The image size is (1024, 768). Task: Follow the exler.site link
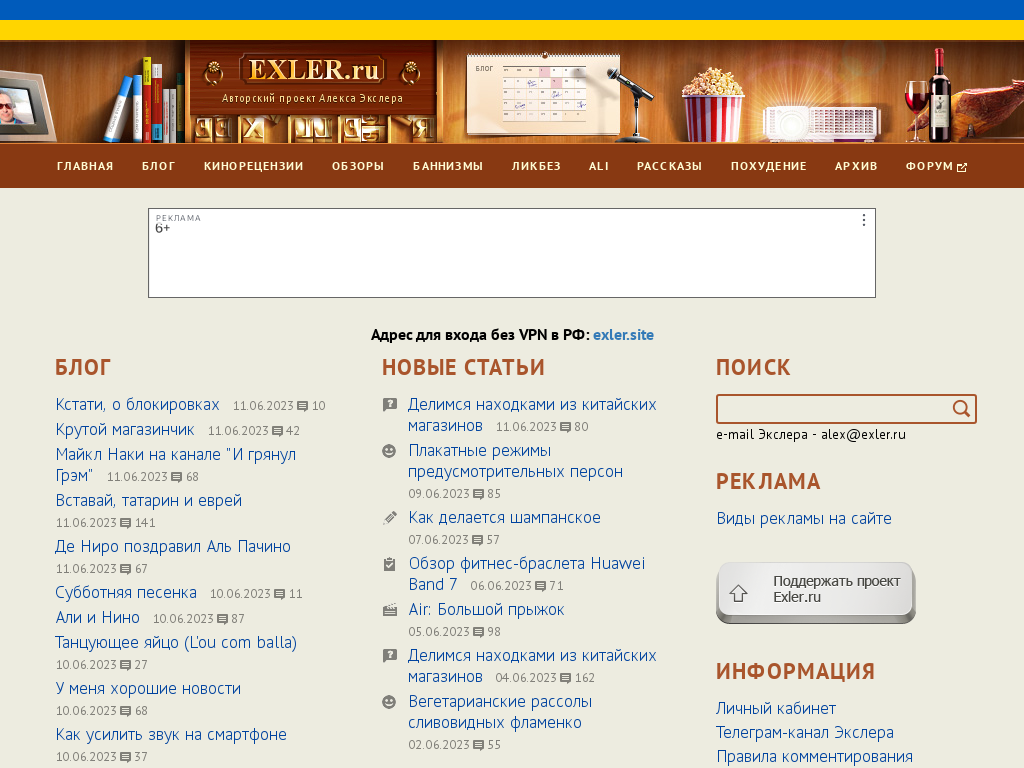(623, 335)
